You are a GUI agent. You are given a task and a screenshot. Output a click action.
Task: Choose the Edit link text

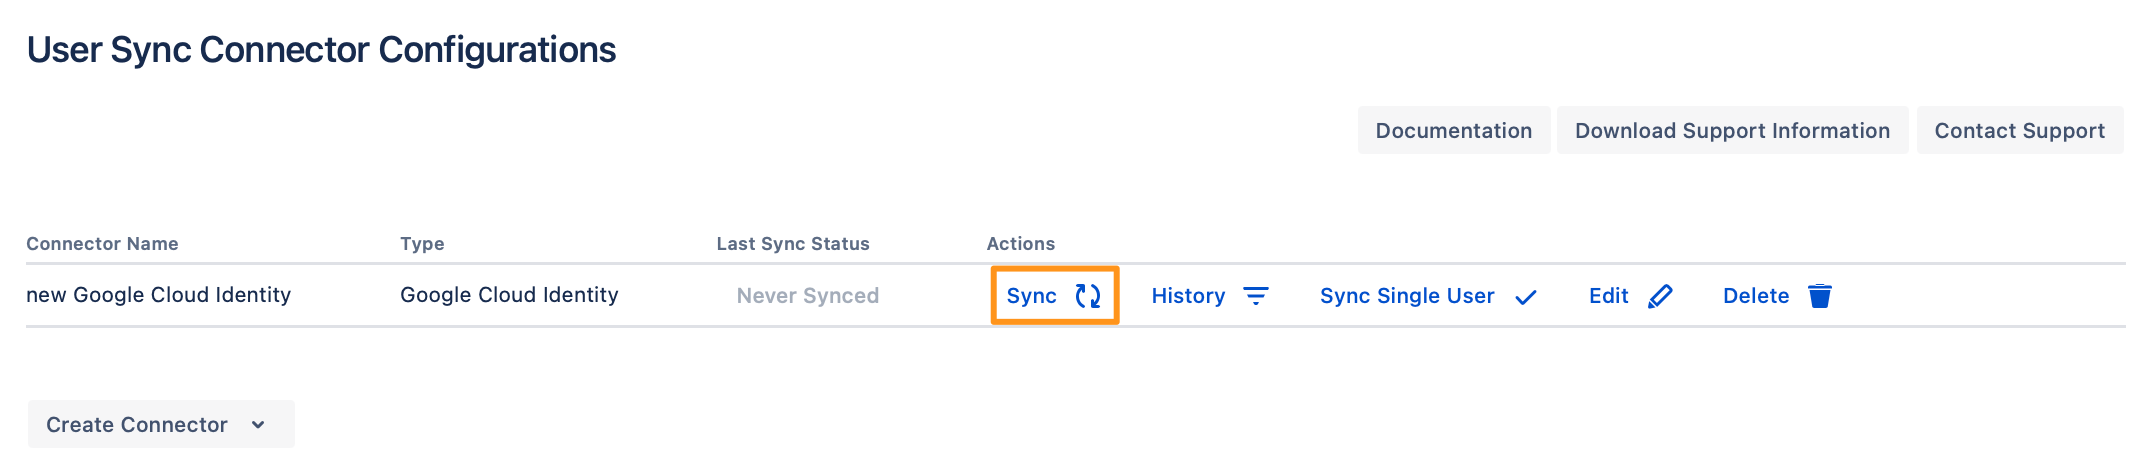pos(1609,296)
